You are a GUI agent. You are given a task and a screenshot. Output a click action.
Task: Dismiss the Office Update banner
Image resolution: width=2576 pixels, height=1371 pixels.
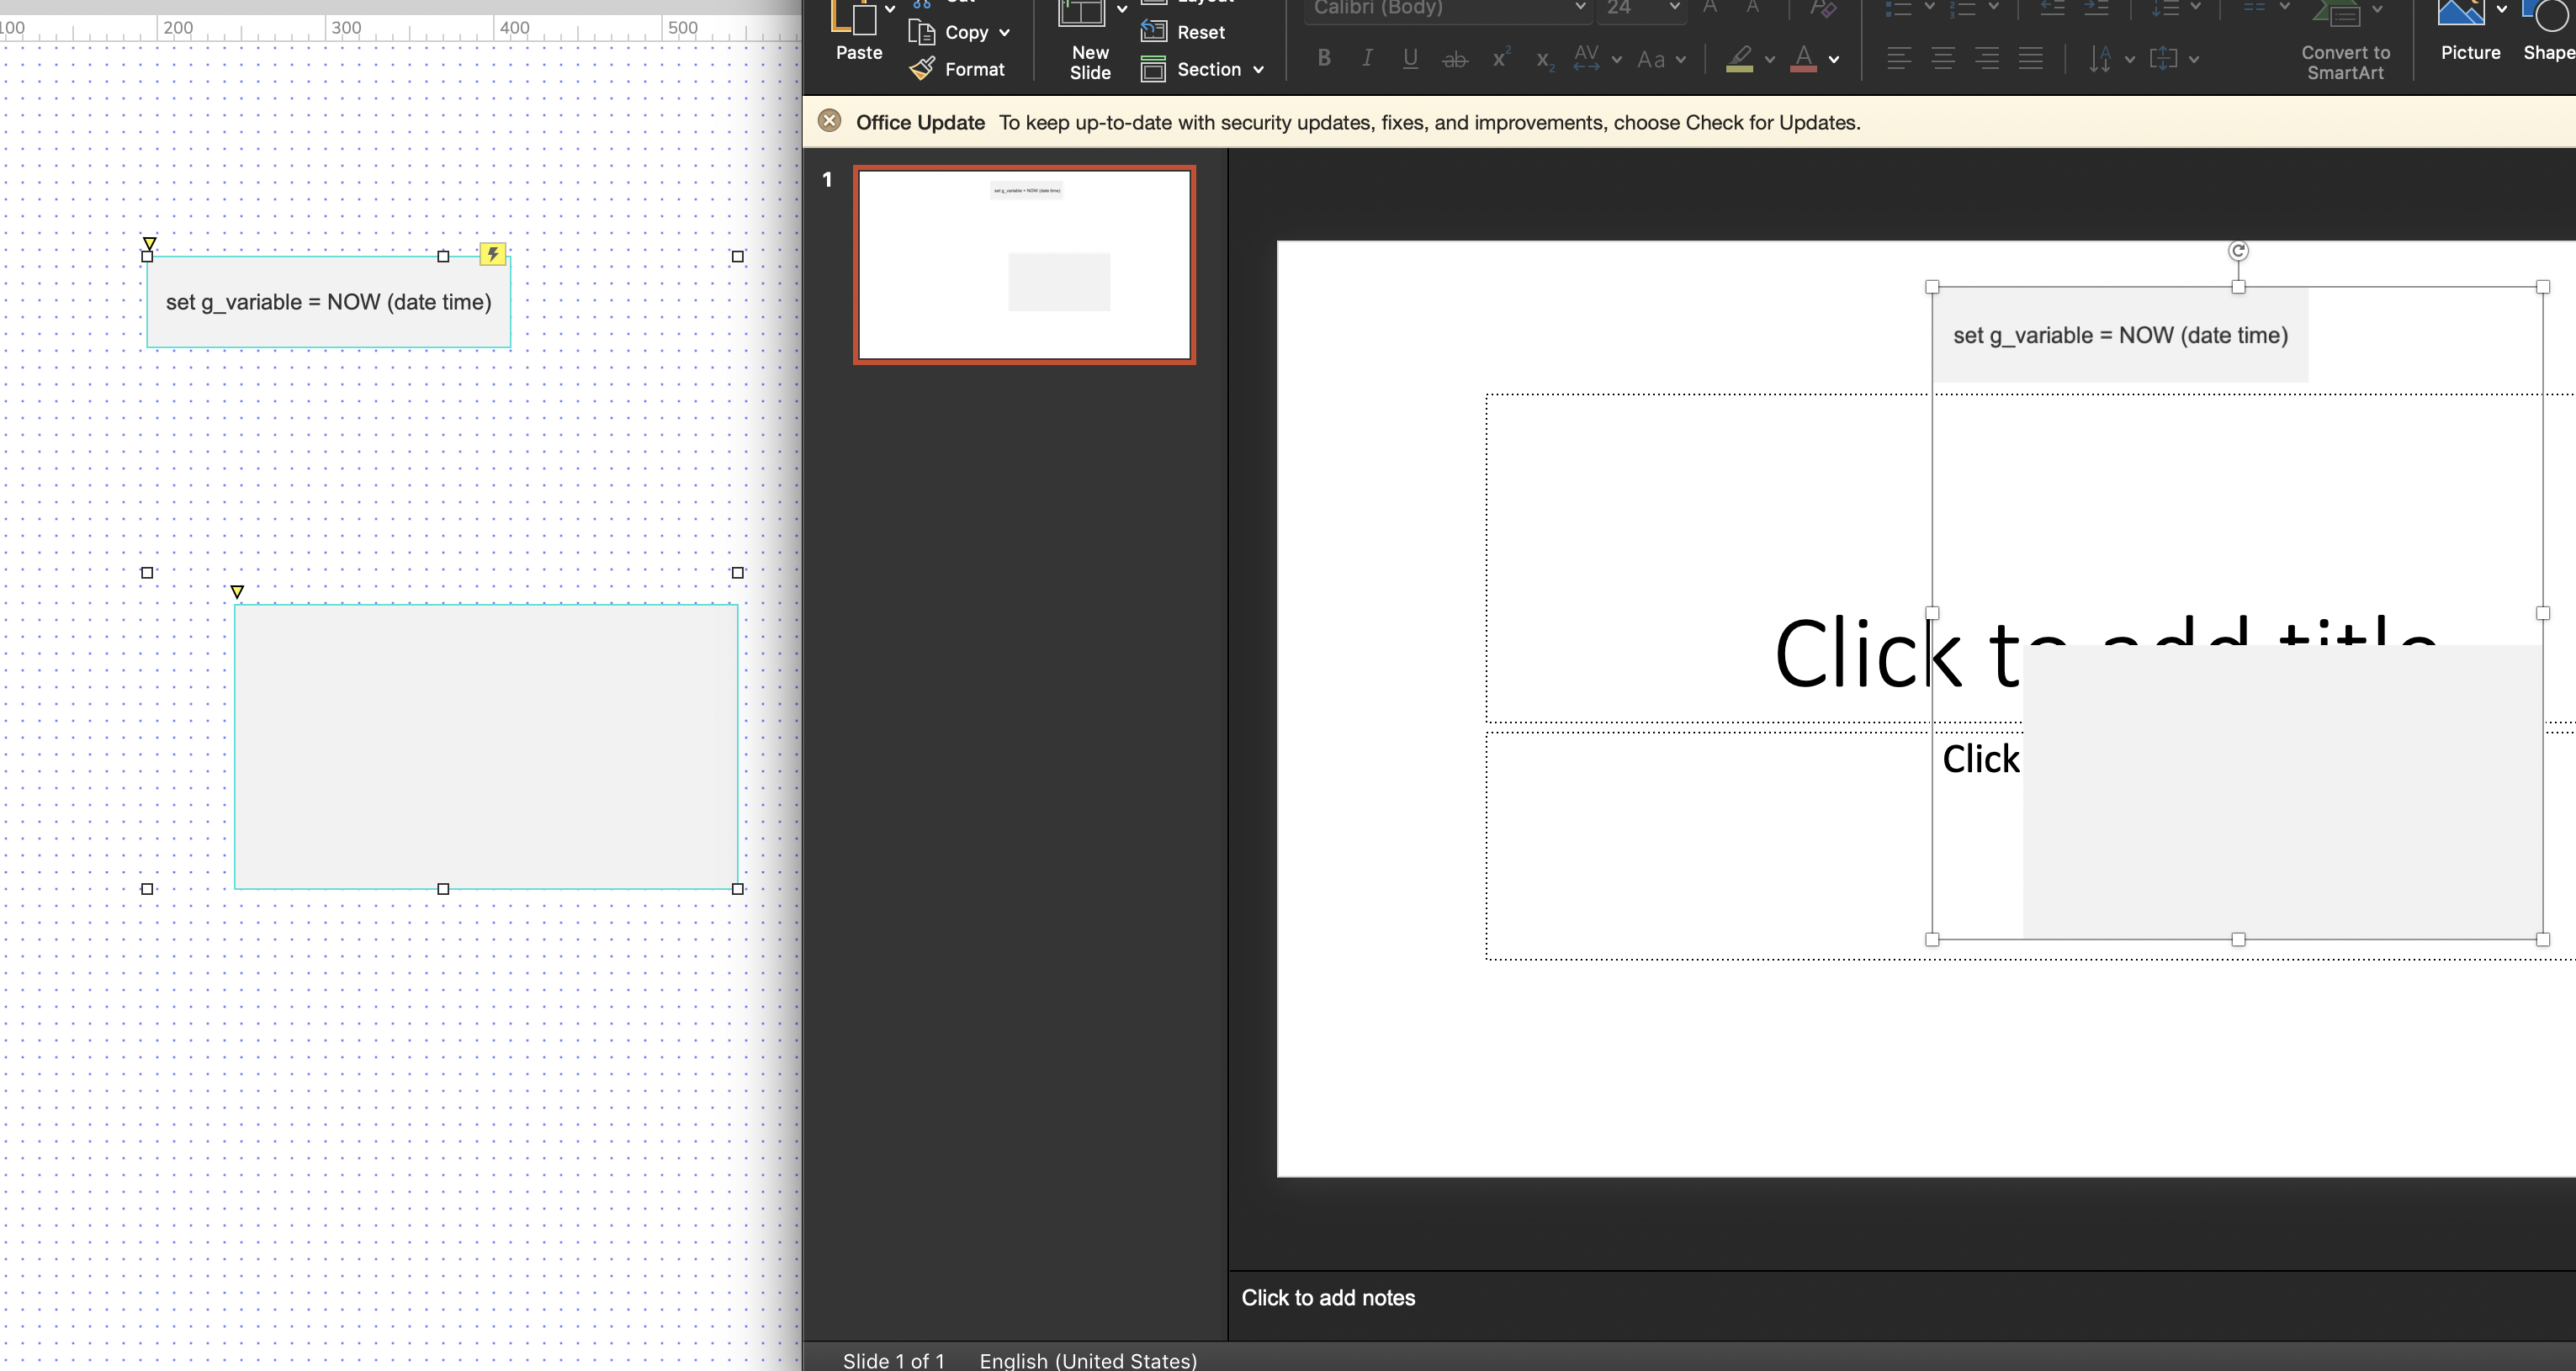[x=829, y=122]
